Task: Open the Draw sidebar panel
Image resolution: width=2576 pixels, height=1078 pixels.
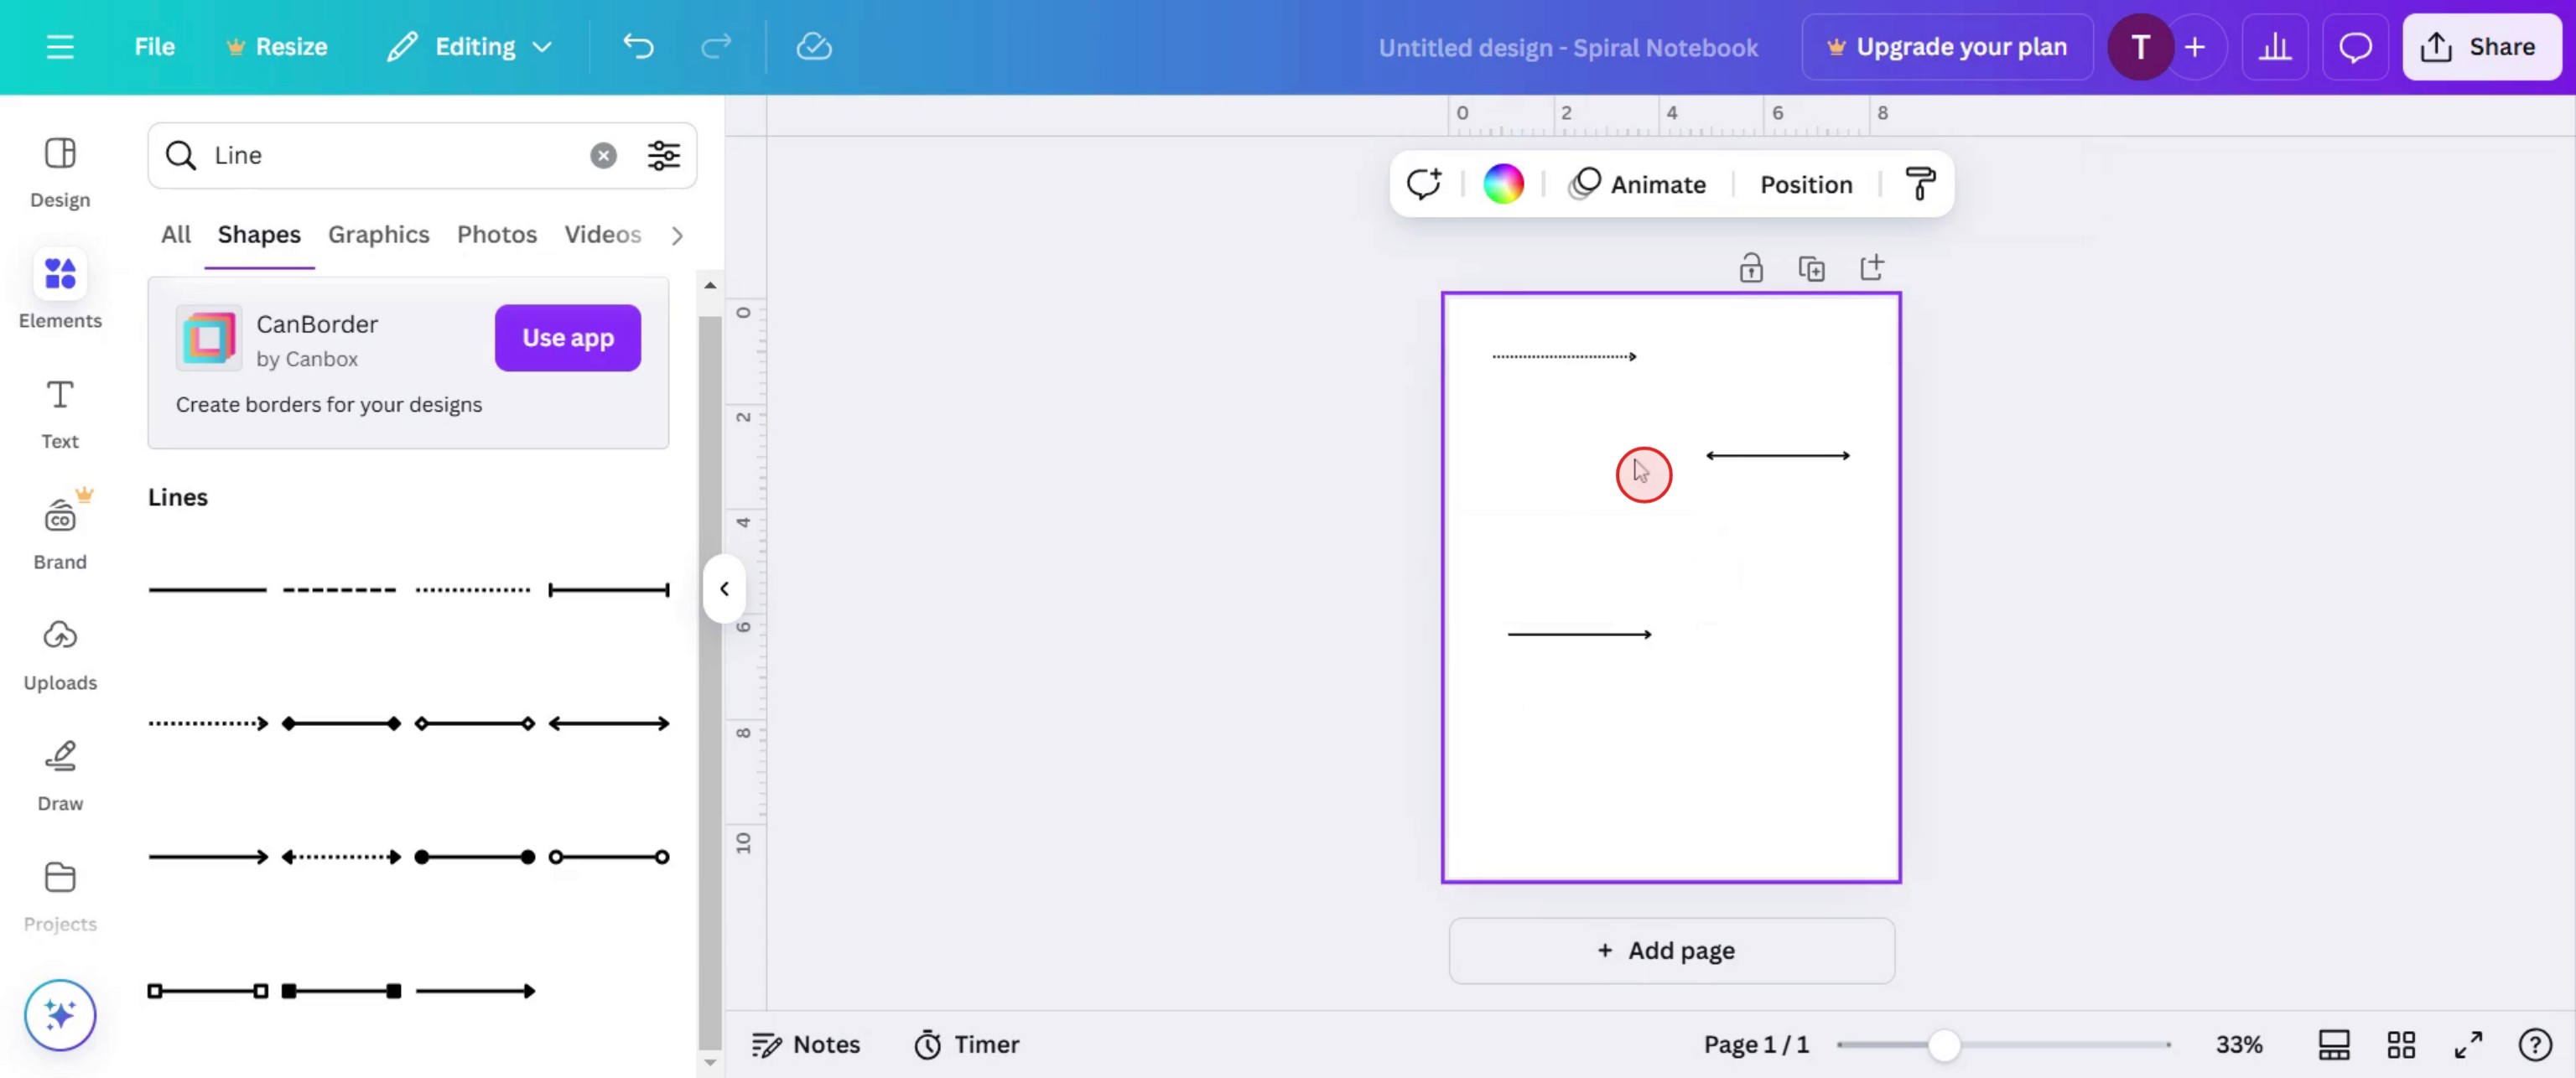Action: pyautogui.click(x=60, y=775)
